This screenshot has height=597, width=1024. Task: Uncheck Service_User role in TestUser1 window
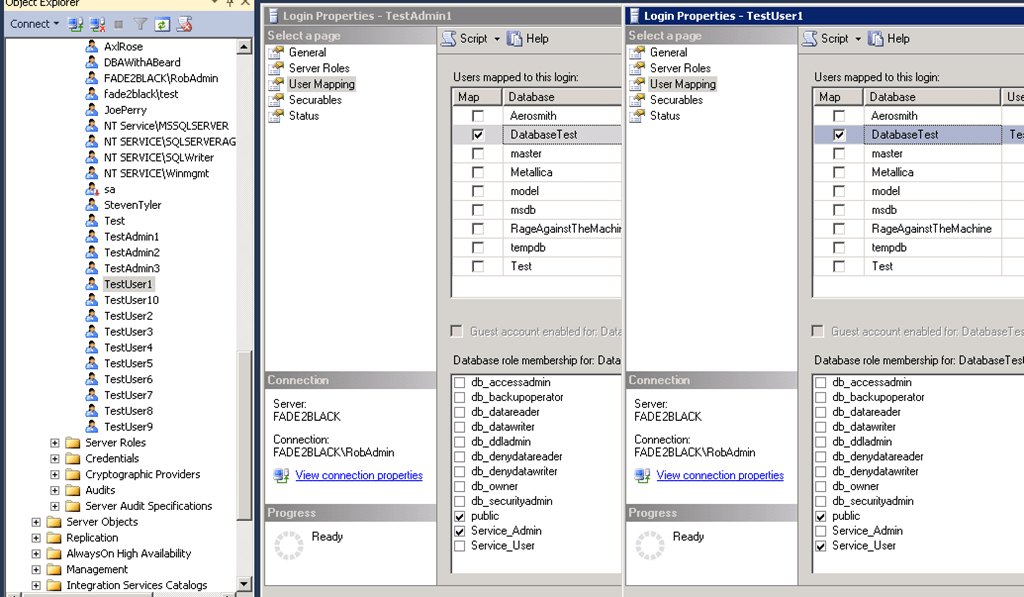[821, 546]
